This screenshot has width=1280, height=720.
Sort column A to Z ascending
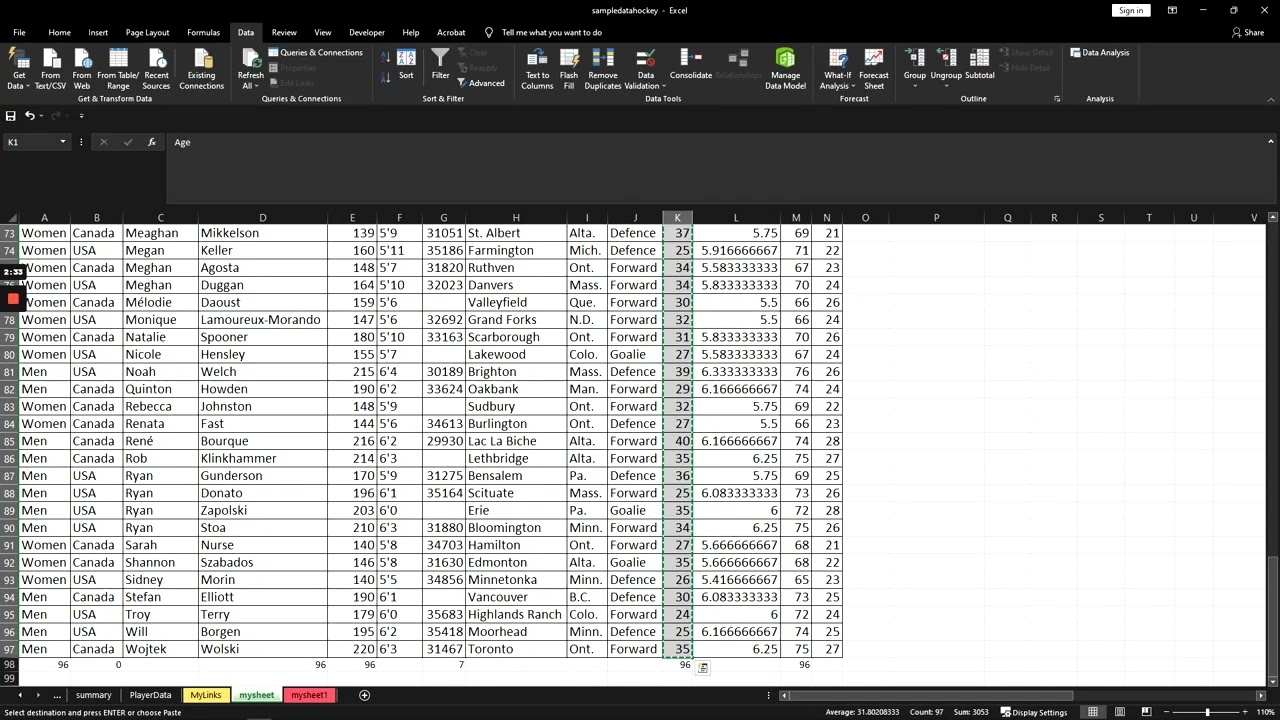385,57
